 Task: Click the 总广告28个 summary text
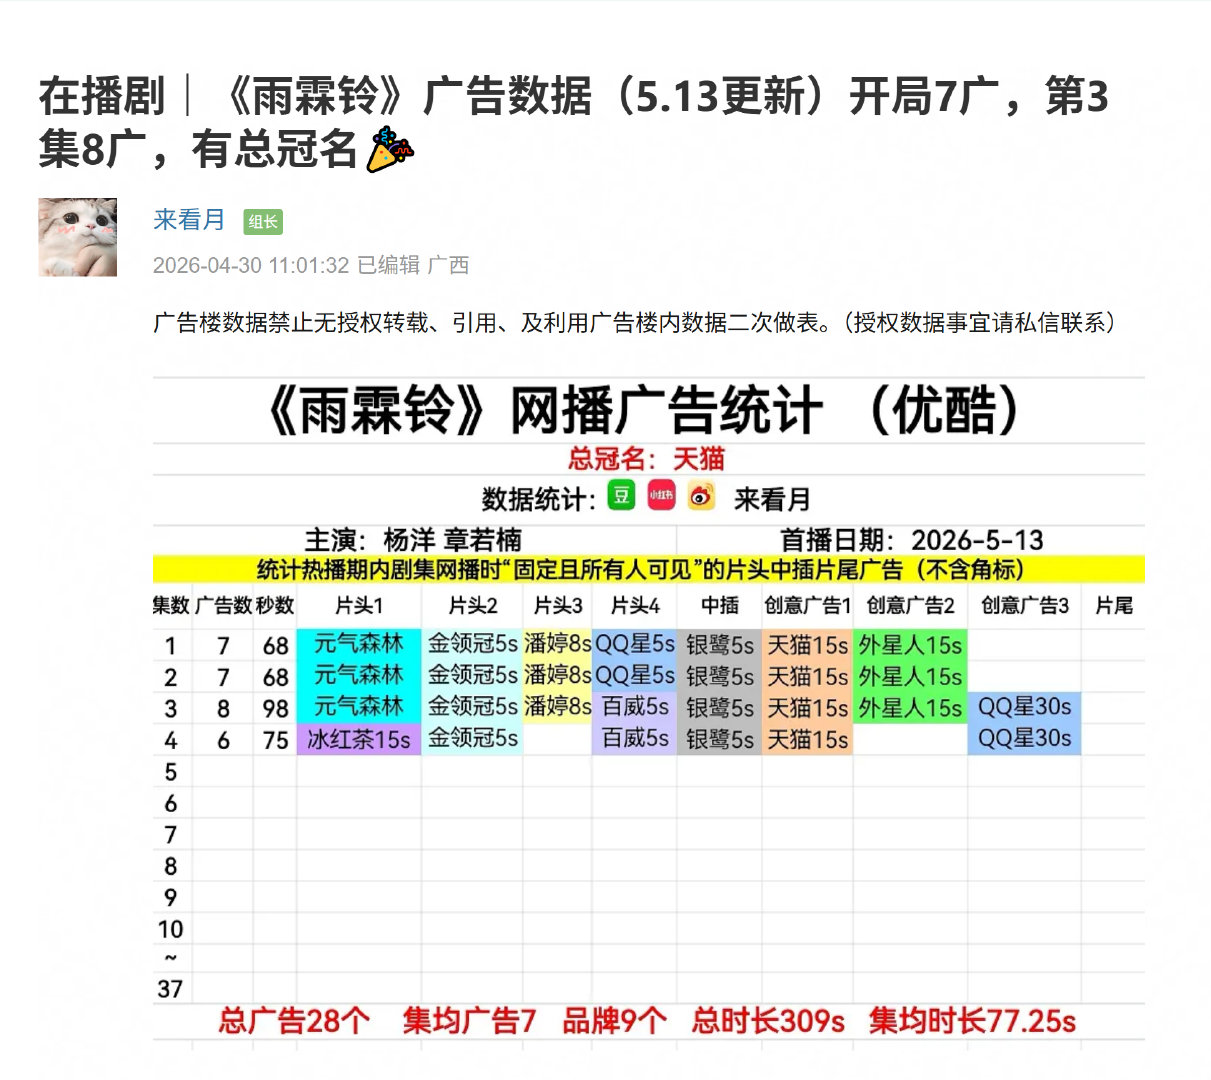pos(294,1021)
